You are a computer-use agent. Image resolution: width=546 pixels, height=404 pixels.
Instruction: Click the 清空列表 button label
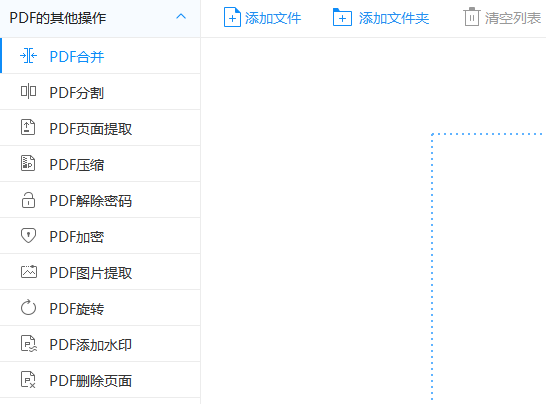coord(513,18)
